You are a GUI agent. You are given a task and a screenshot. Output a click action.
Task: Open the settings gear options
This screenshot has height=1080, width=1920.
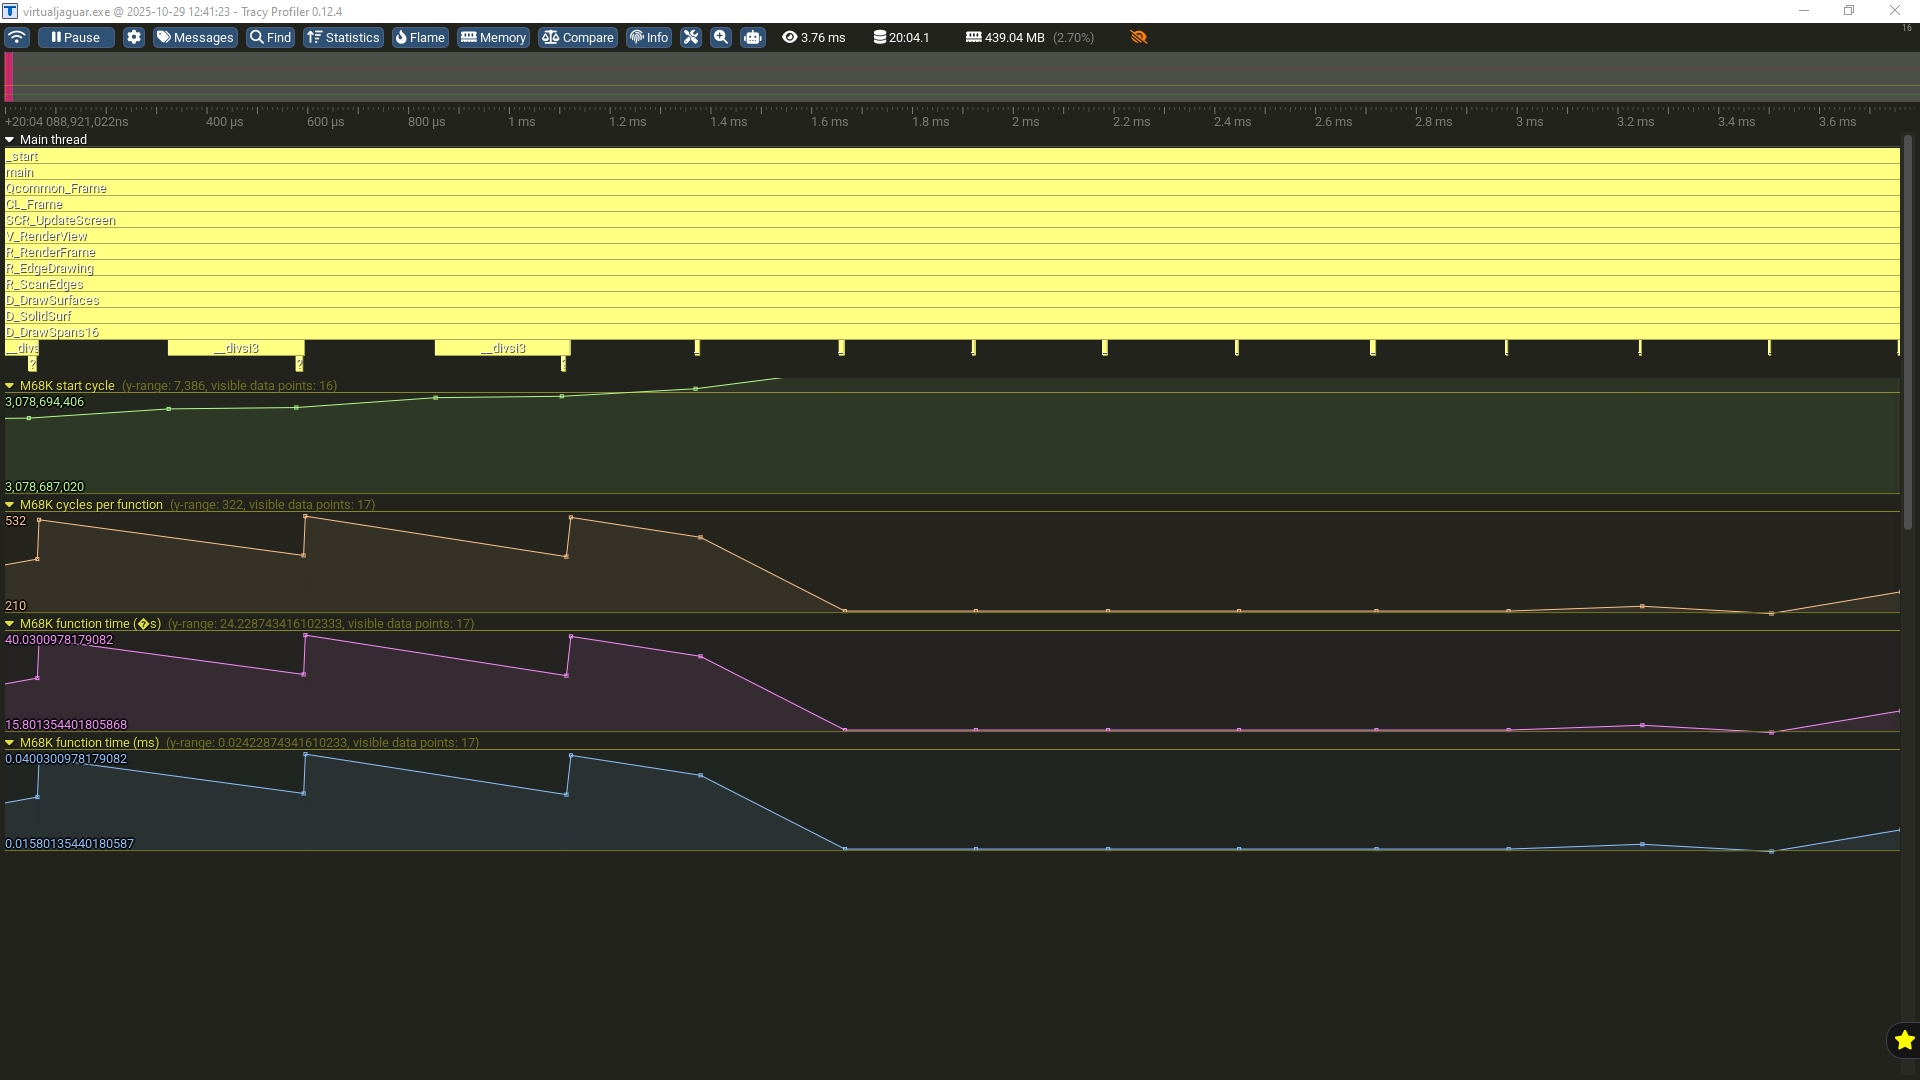[134, 37]
